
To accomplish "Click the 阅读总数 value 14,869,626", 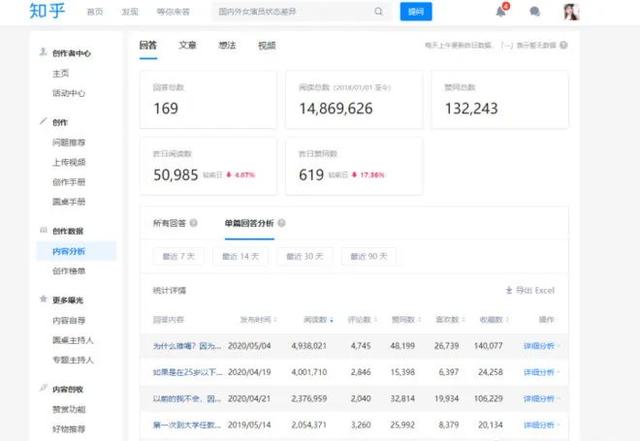I will click(x=336, y=109).
